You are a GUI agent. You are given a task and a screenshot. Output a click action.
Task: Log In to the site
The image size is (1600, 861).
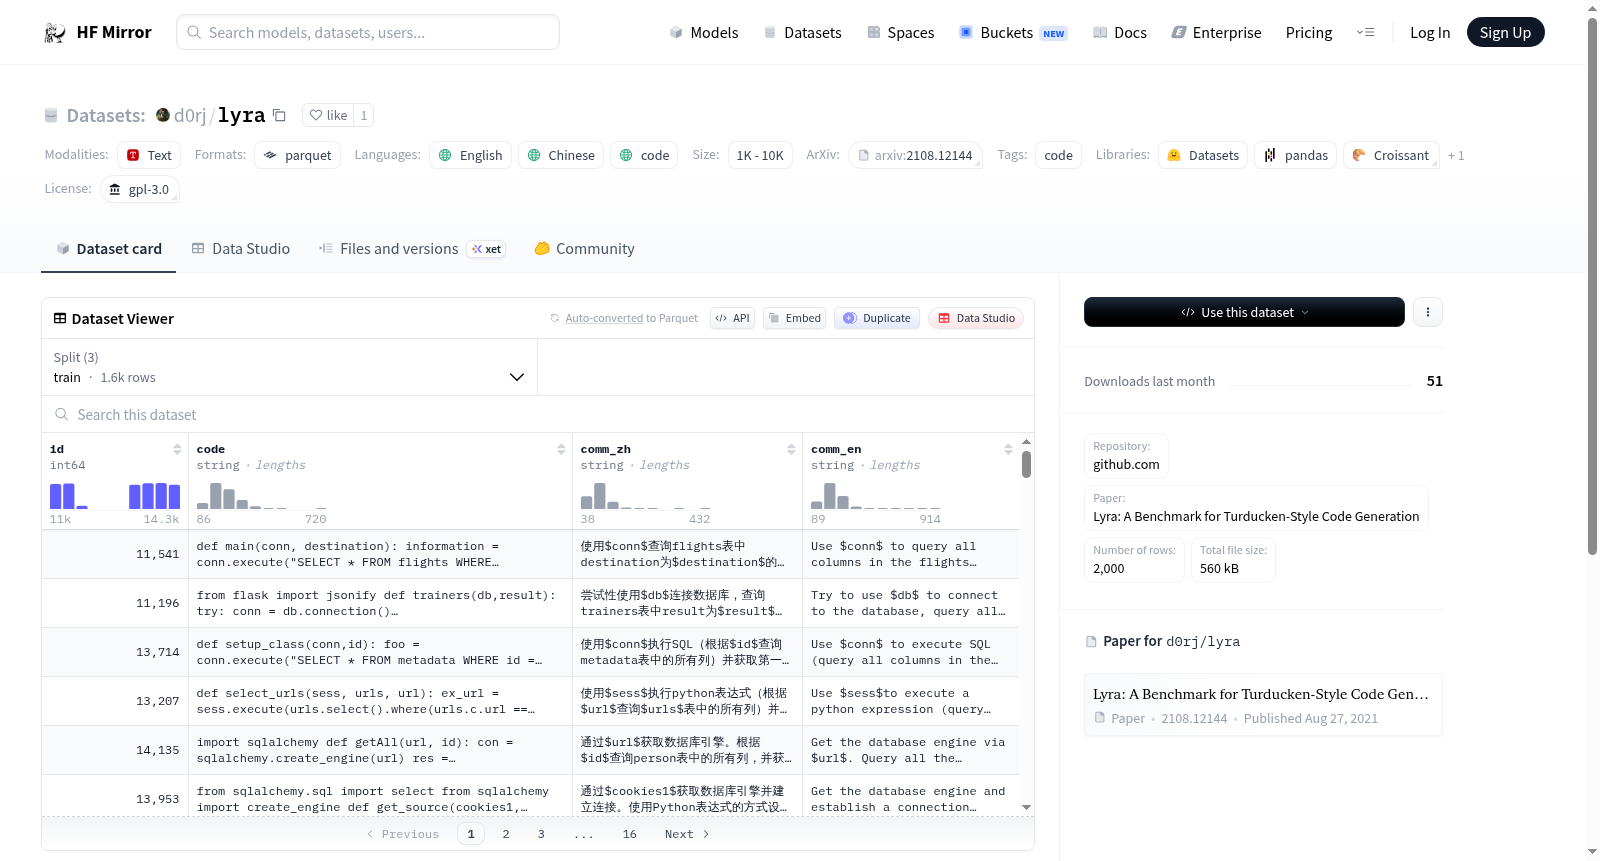pos(1430,32)
